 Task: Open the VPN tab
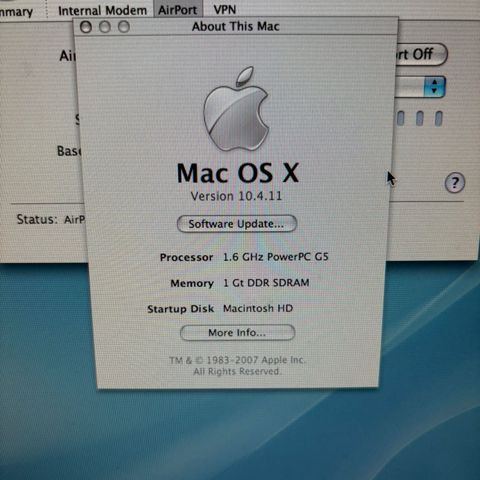tap(225, 10)
